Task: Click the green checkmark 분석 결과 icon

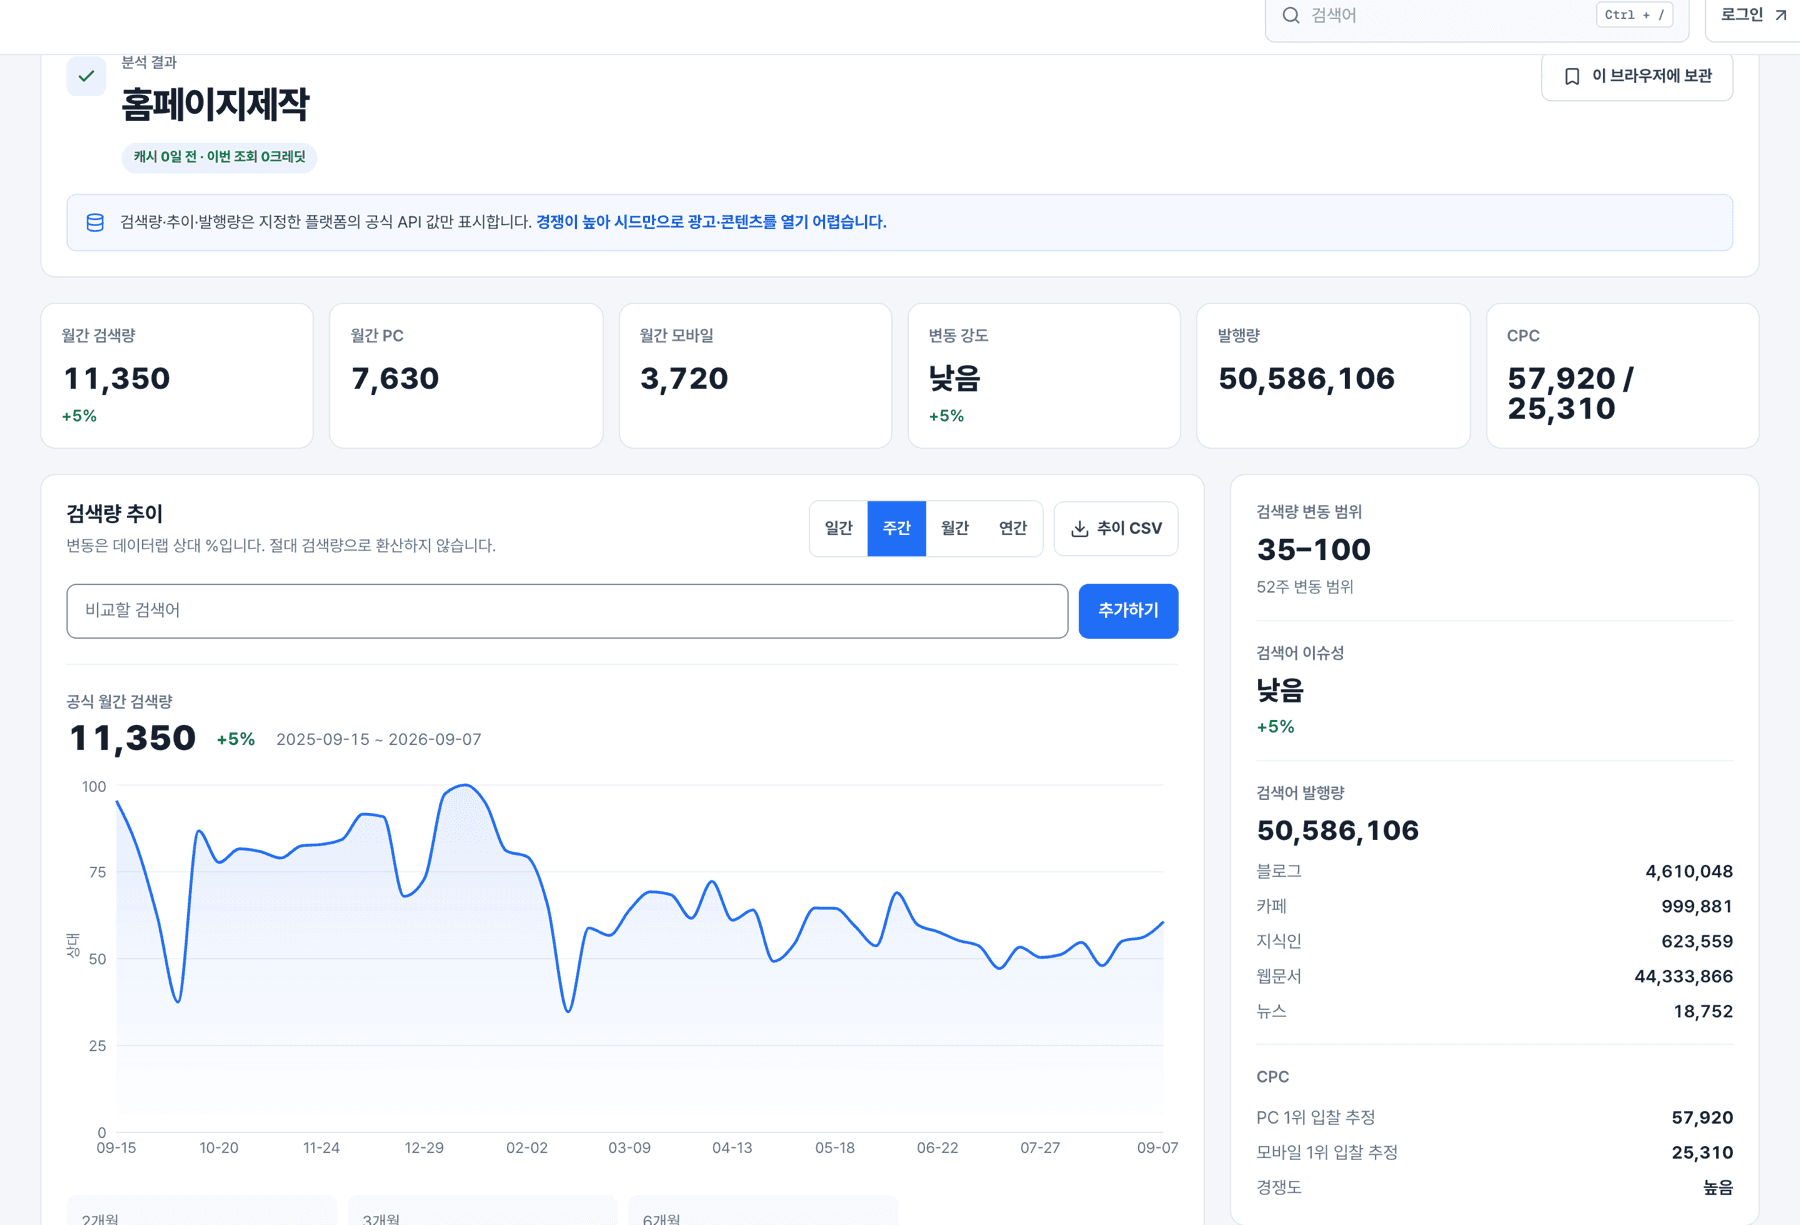Action: click(86, 76)
